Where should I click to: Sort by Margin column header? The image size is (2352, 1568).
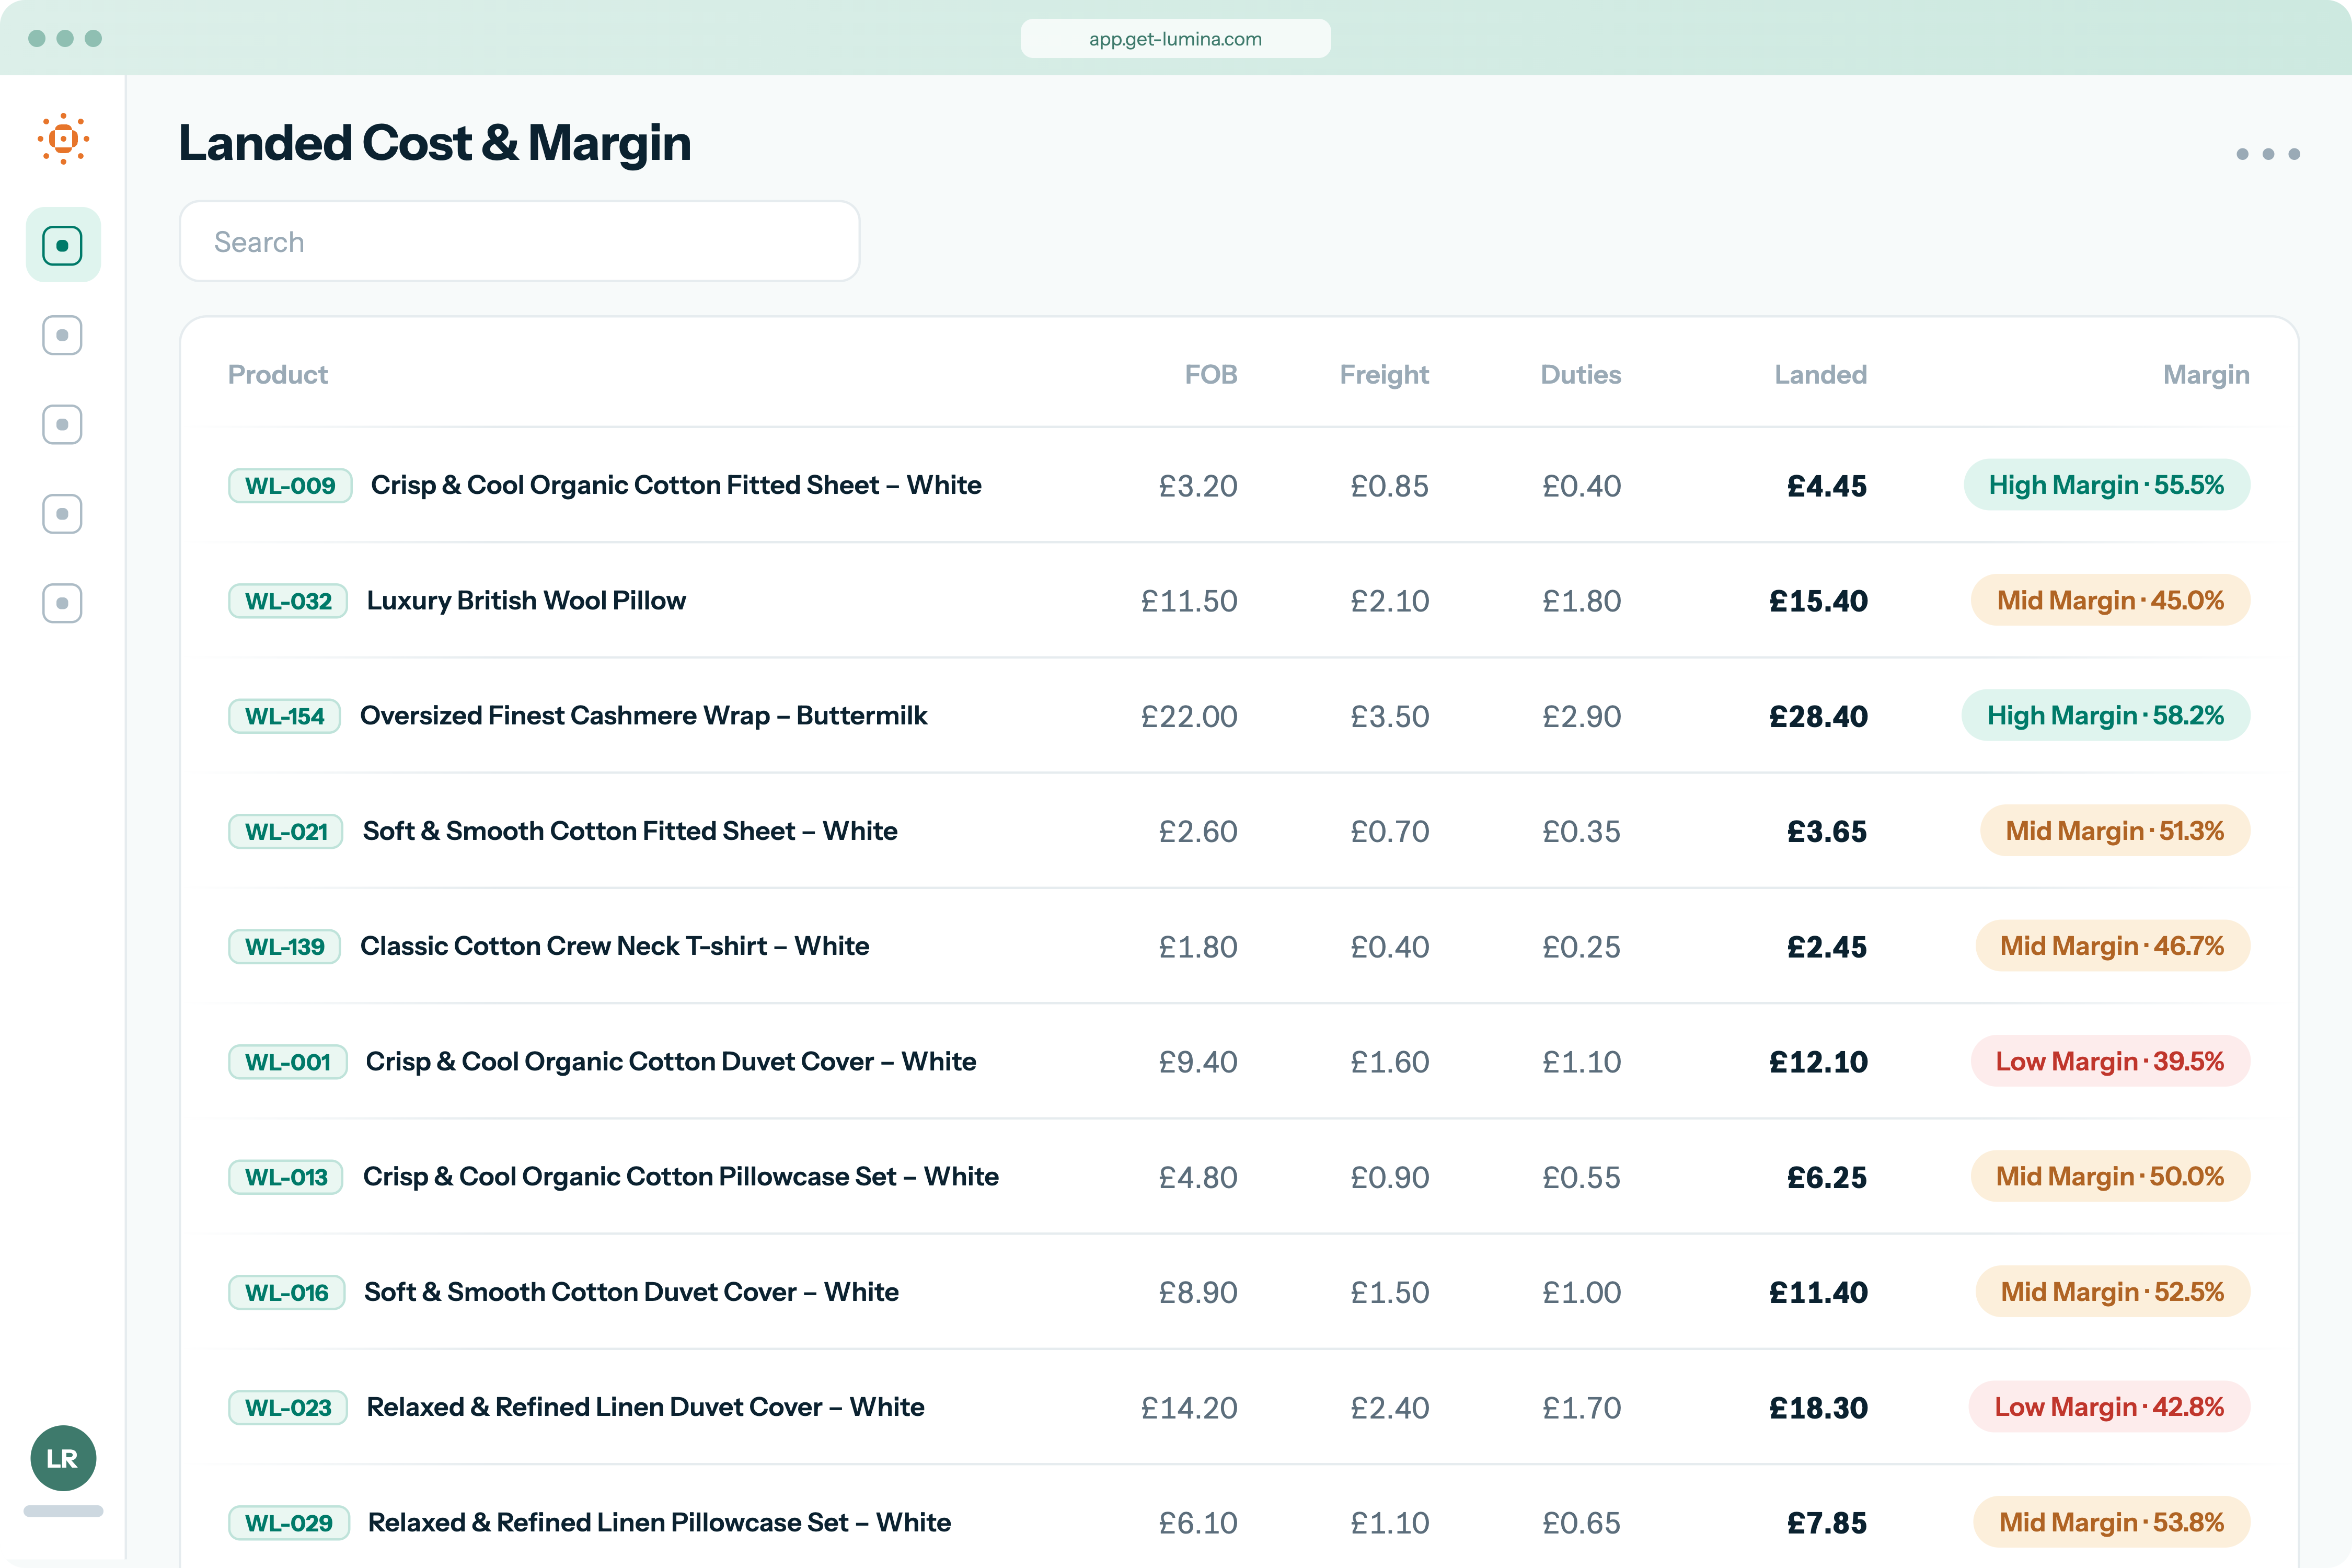tap(2206, 375)
